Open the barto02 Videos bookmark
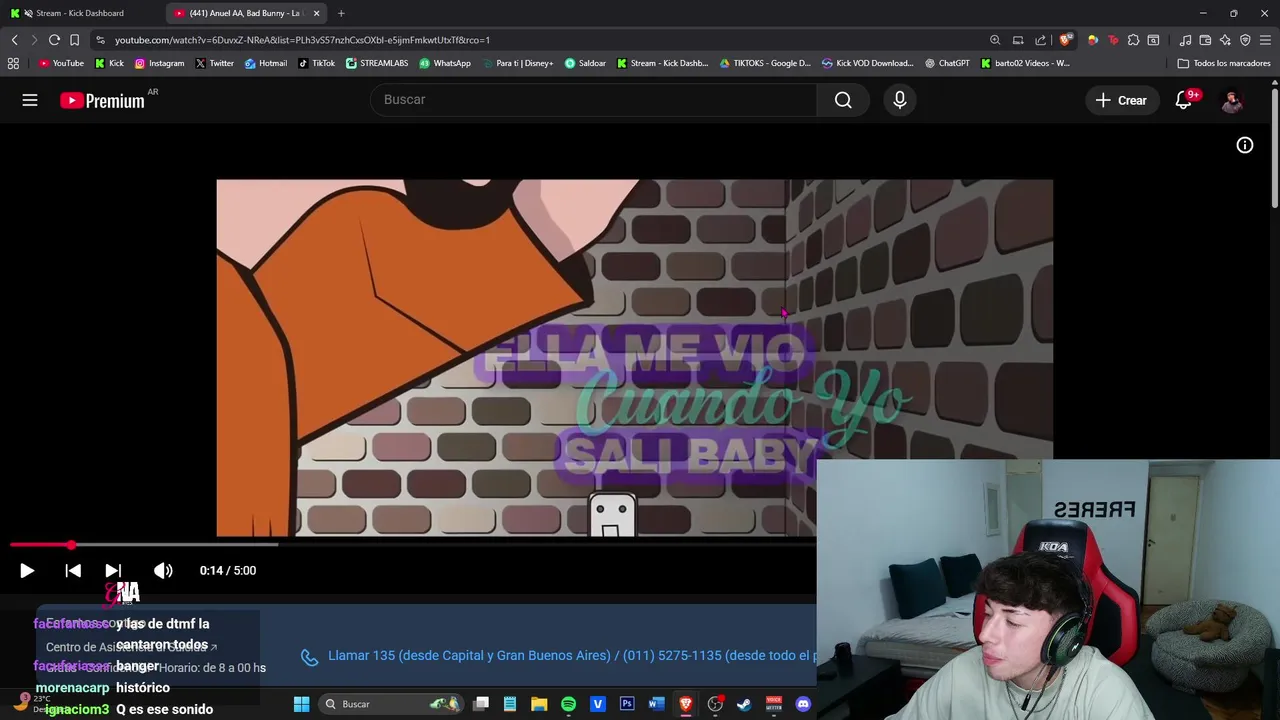Screen dimensions: 1280x720 pos(1025,63)
